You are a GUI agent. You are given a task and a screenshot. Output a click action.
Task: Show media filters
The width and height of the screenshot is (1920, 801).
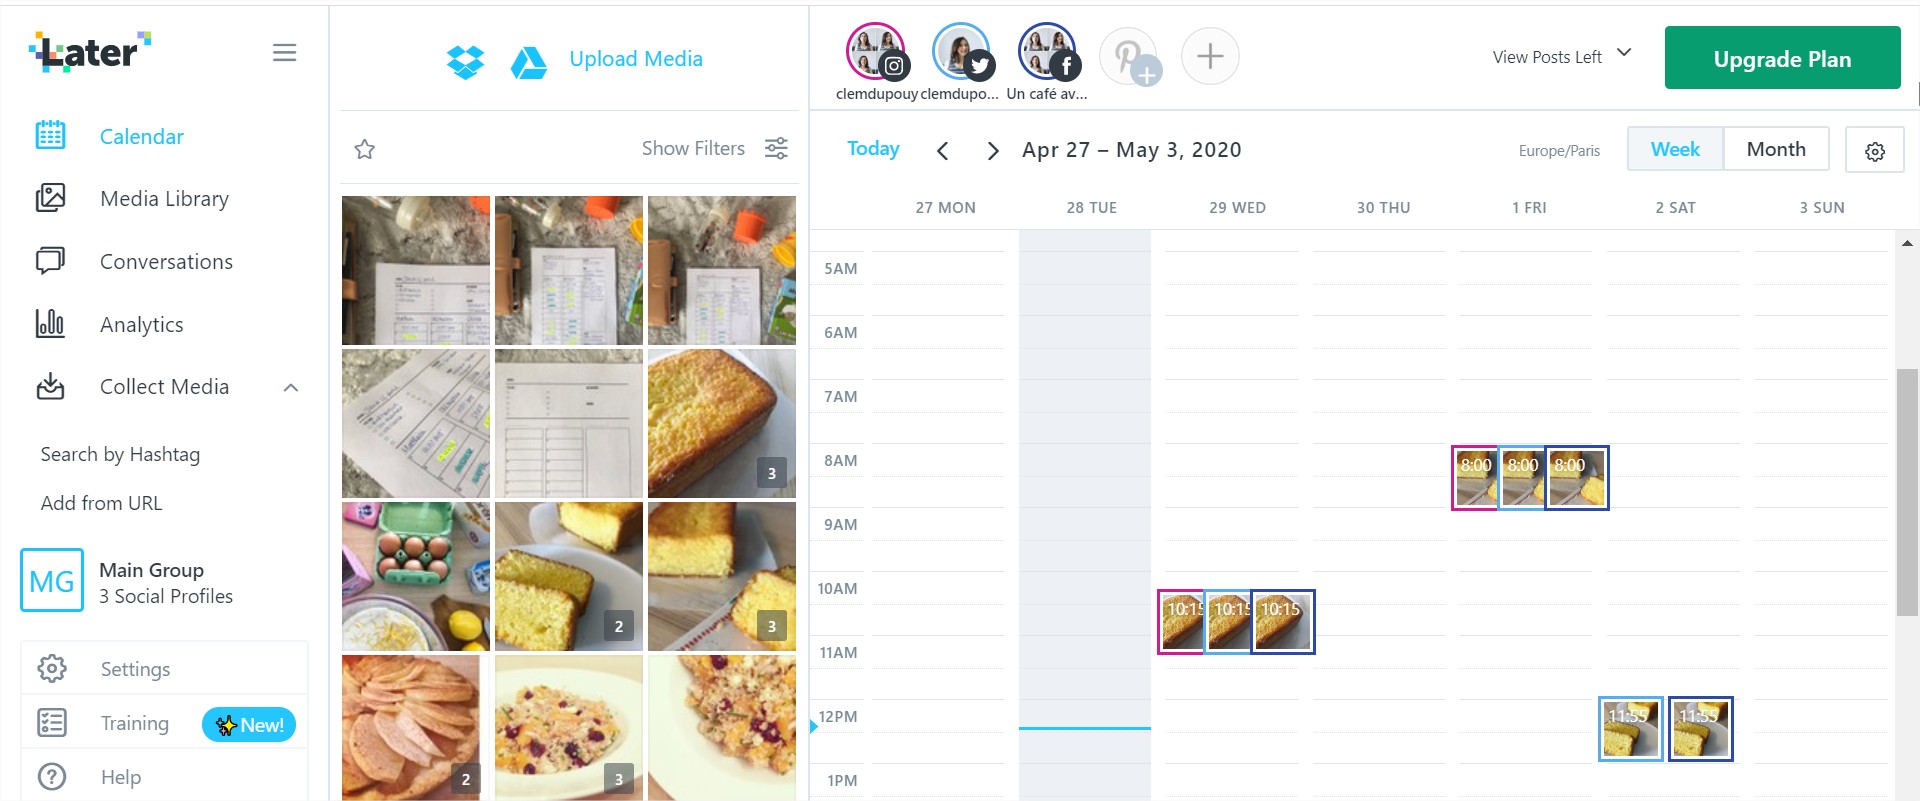coord(715,148)
